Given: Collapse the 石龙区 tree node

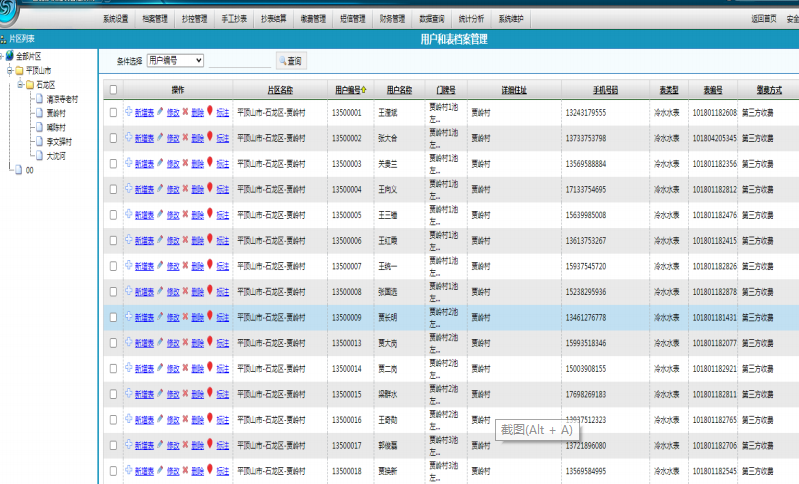Looking at the screenshot, I should coord(20,85).
